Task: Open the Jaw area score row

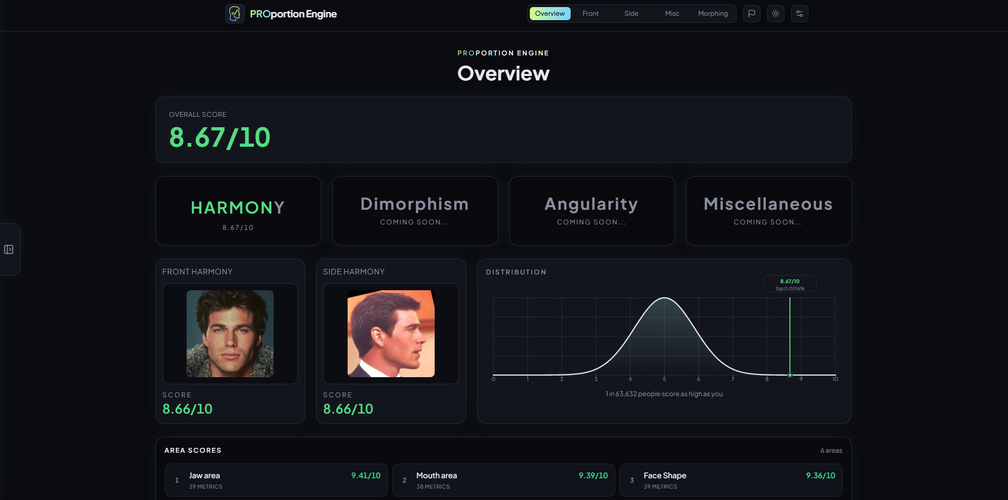Action: (276, 480)
